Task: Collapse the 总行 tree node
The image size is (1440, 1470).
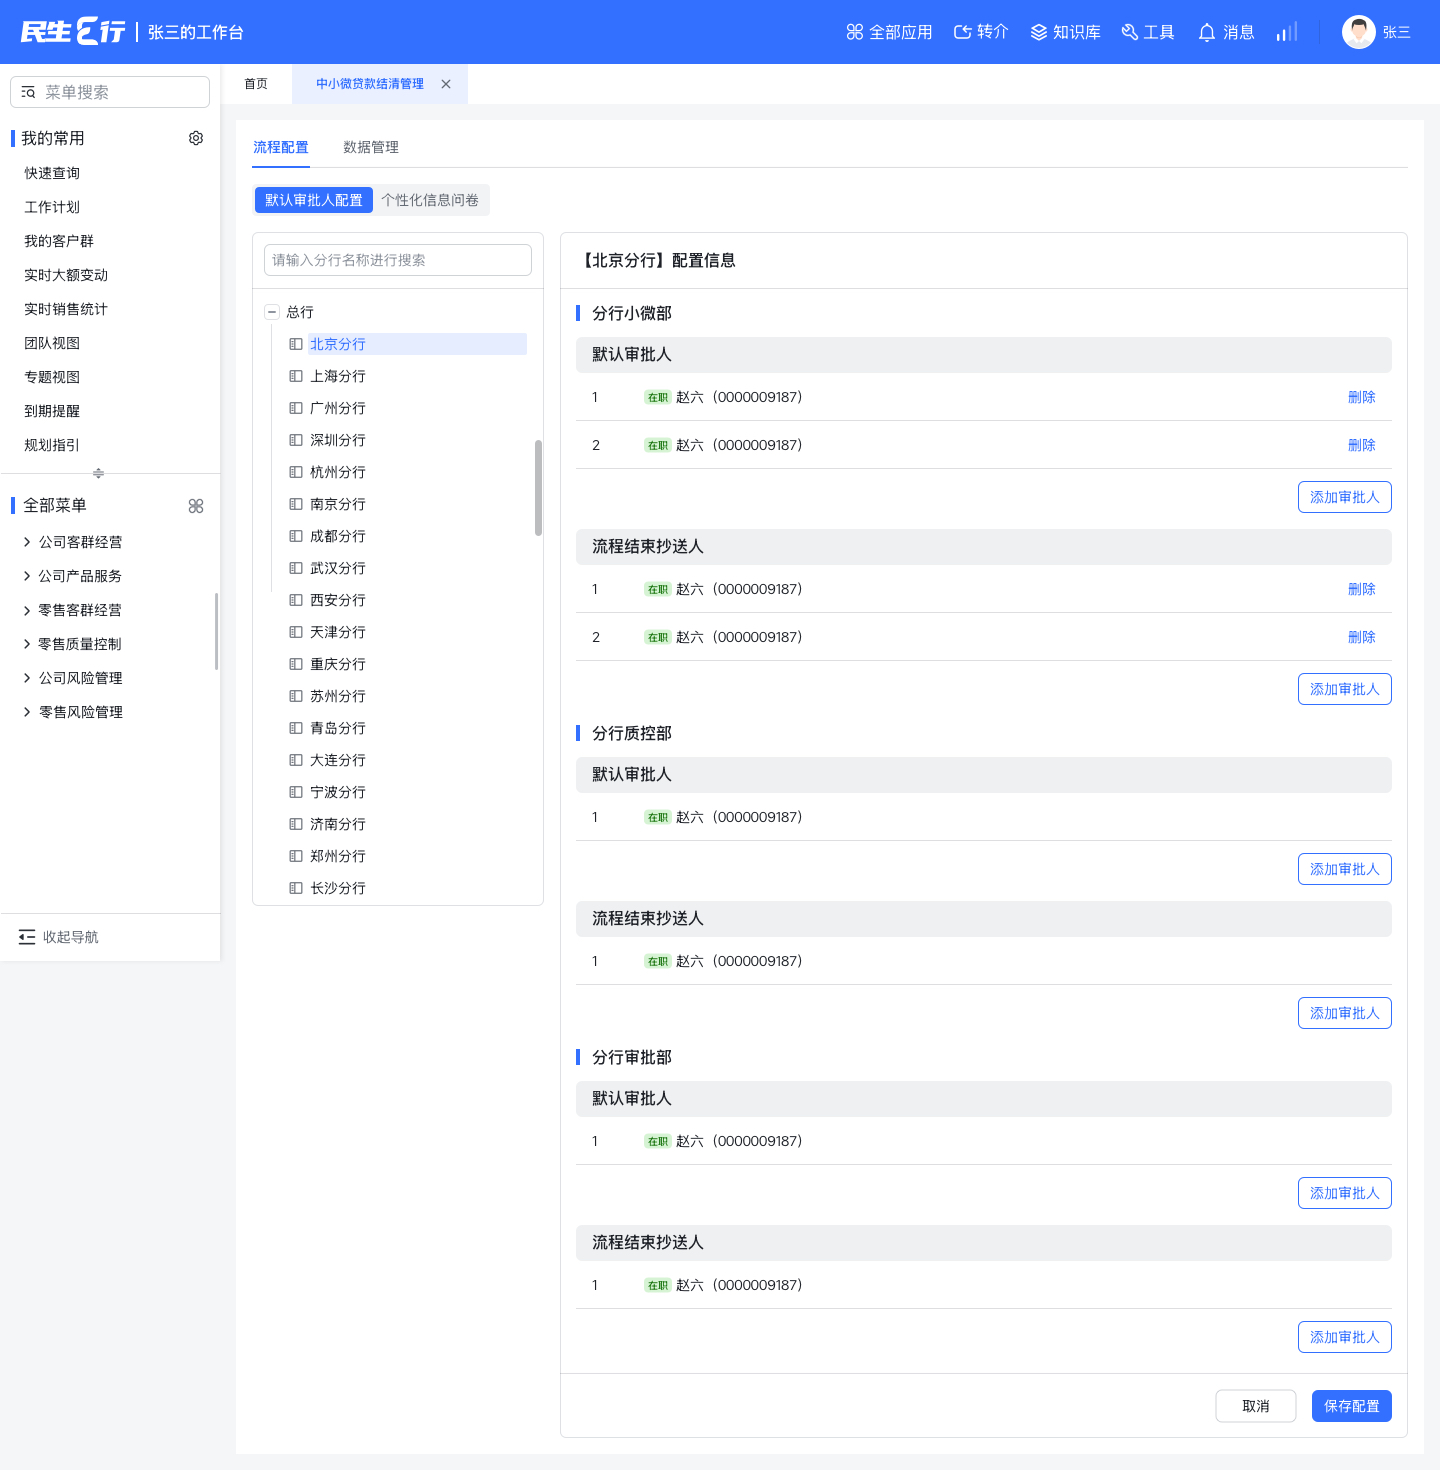Action: [271, 312]
